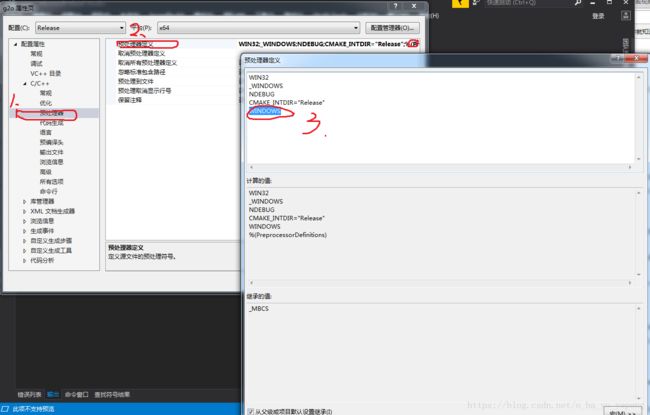650x415 pixels.
Task: Select 高级 under C/C++
Action: click(46, 172)
